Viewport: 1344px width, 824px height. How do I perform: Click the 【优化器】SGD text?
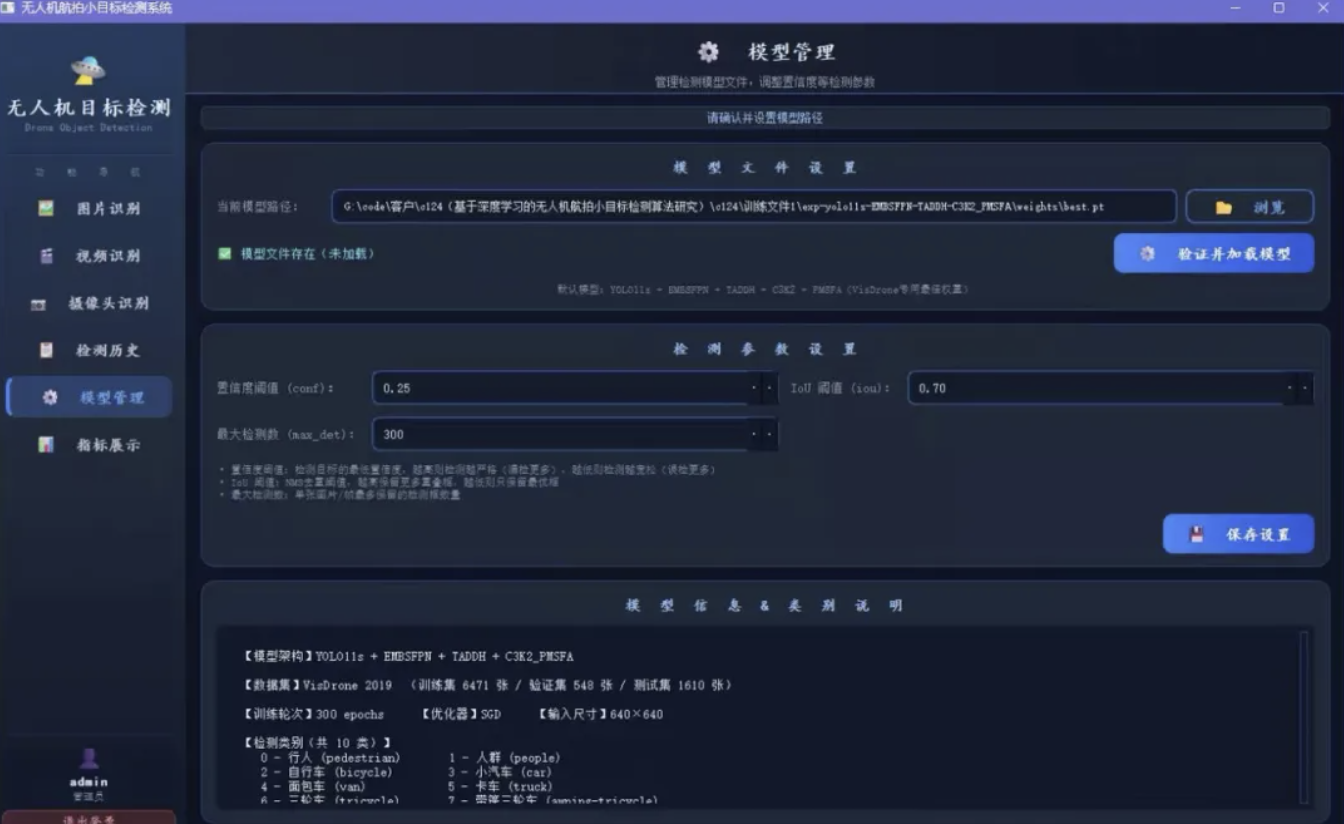click(x=461, y=714)
